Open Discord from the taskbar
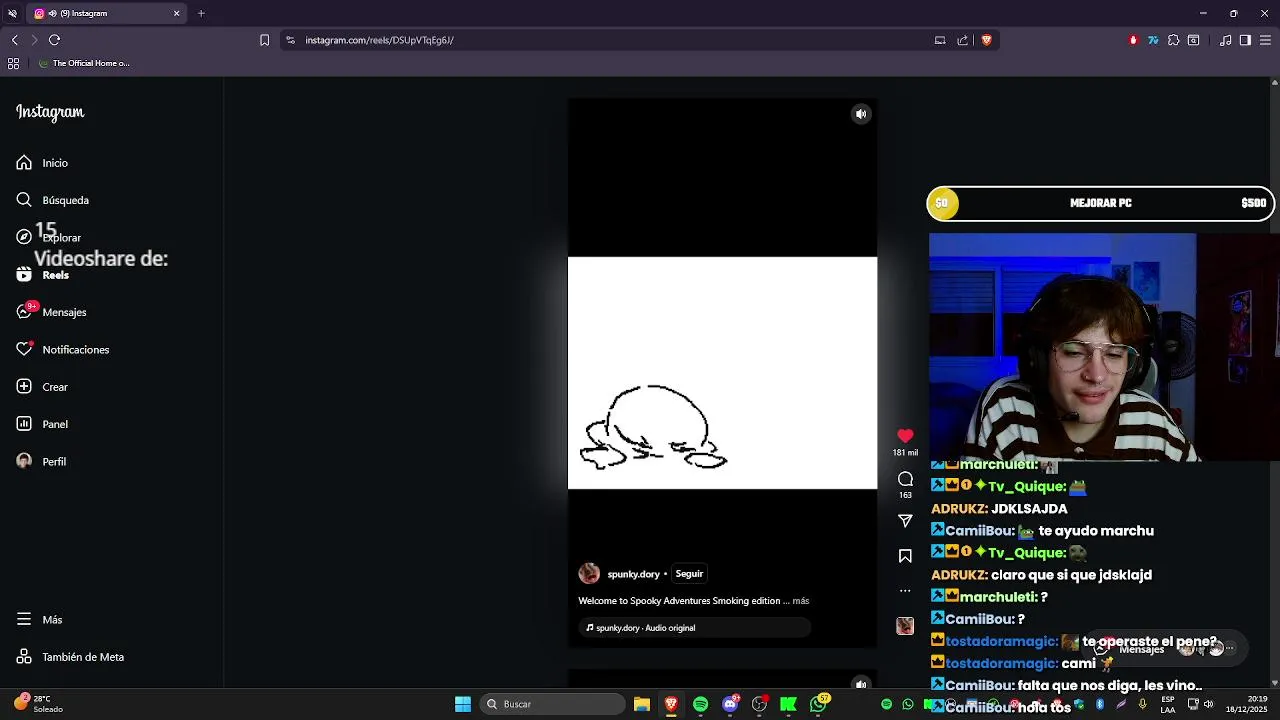The height and width of the screenshot is (720, 1280). coord(730,704)
